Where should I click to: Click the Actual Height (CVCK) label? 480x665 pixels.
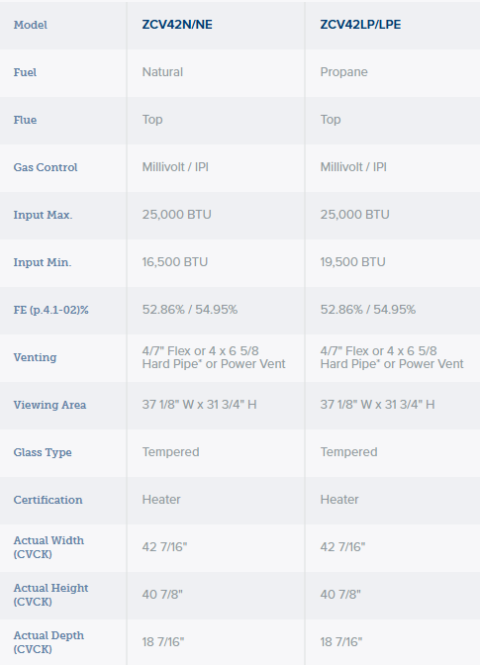(51, 595)
